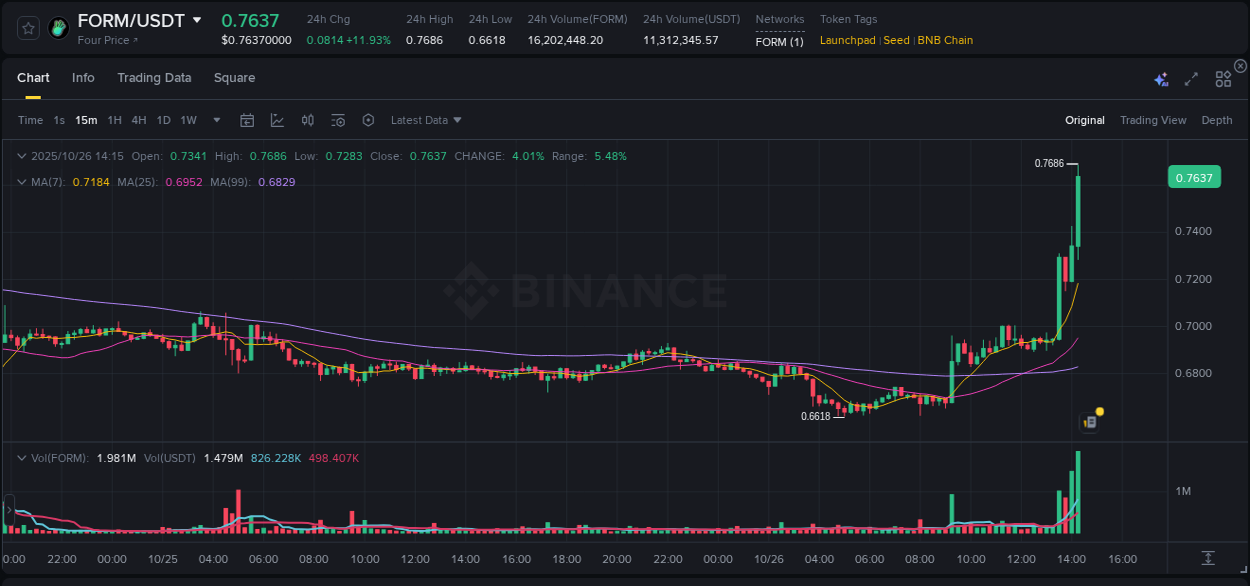Select the 1D timeframe
Image resolution: width=1250 pixels, height=586 pixels.
[163, 119]
